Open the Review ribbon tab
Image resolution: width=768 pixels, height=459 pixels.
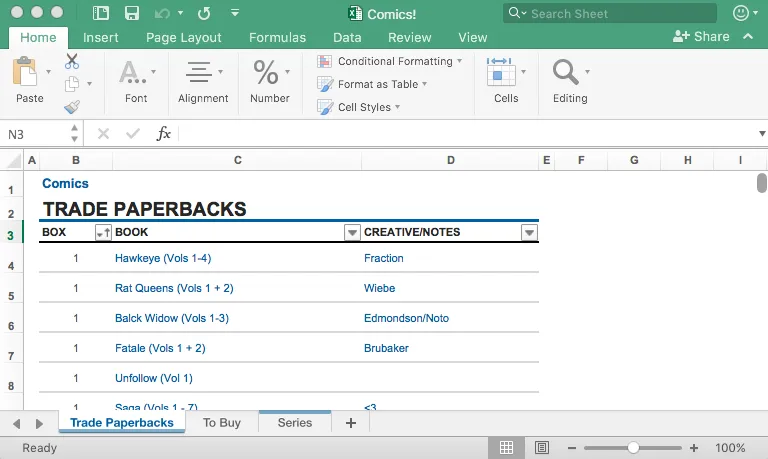click(x=409, y=38)
